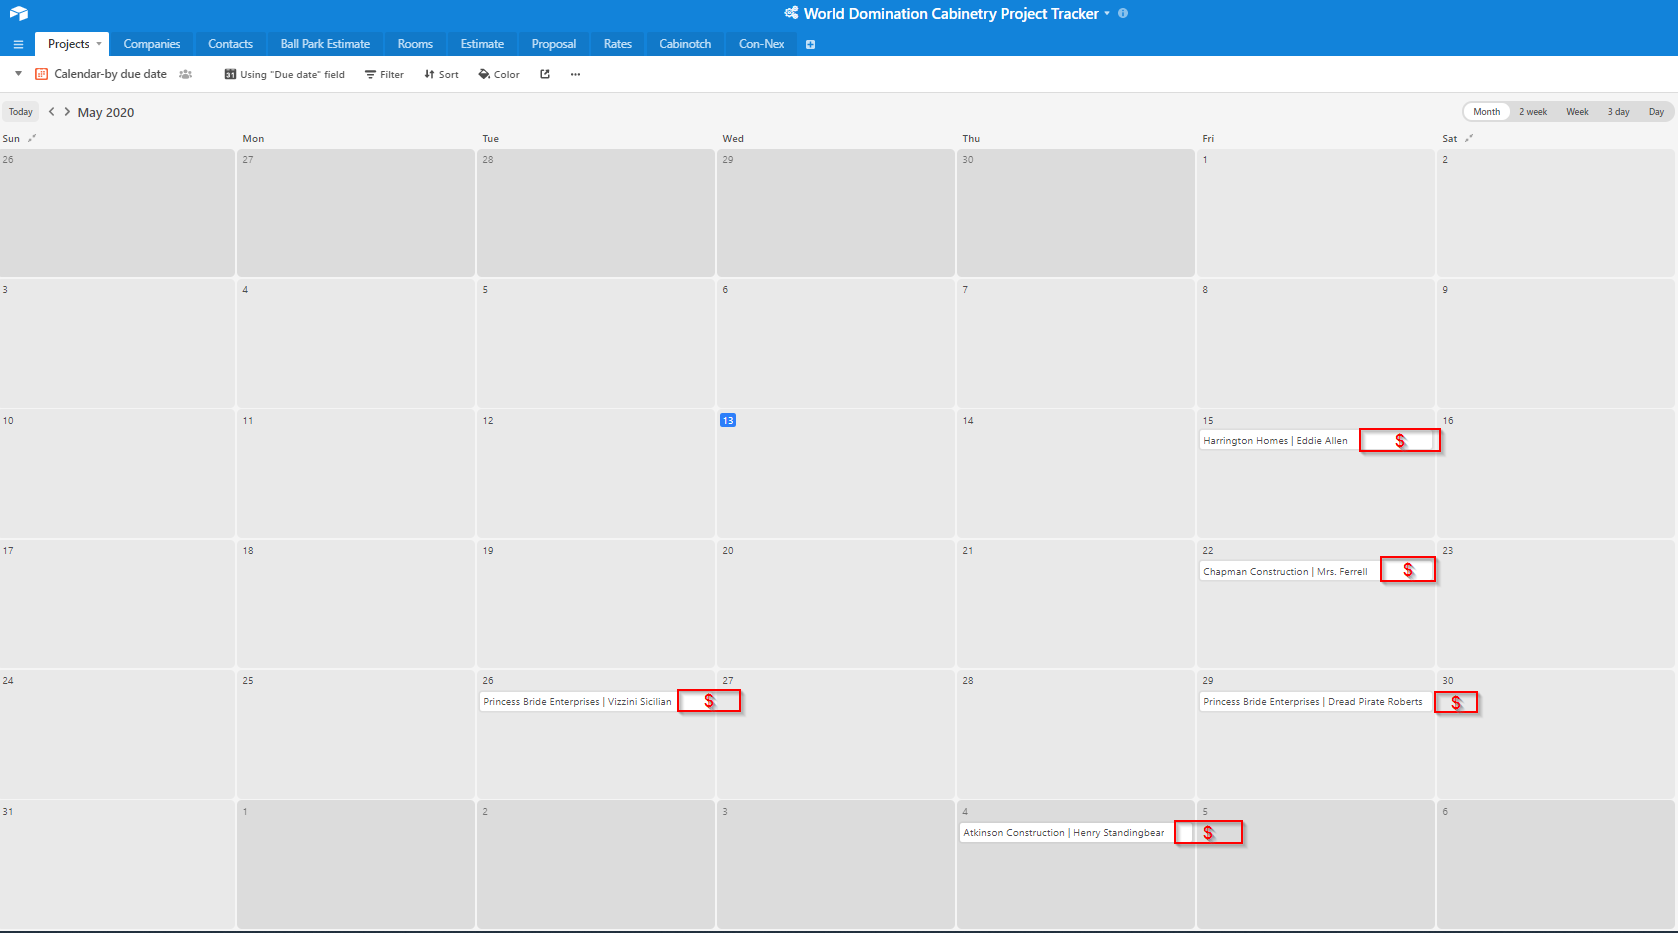This screenshot has height=933, width=1678.
Task: Click the date number 22
Action: click(1208, 551)
